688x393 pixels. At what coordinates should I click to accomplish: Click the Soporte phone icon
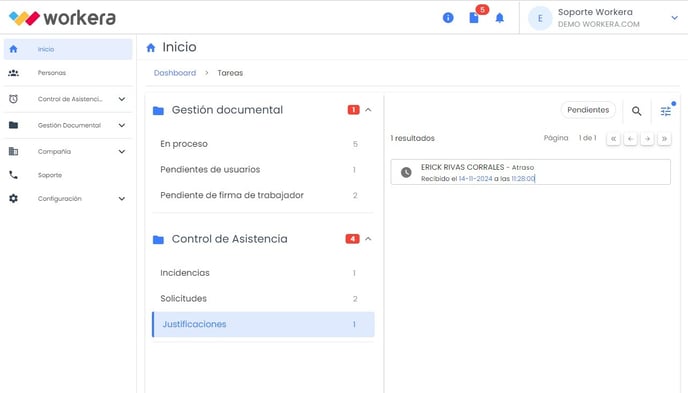14,175
